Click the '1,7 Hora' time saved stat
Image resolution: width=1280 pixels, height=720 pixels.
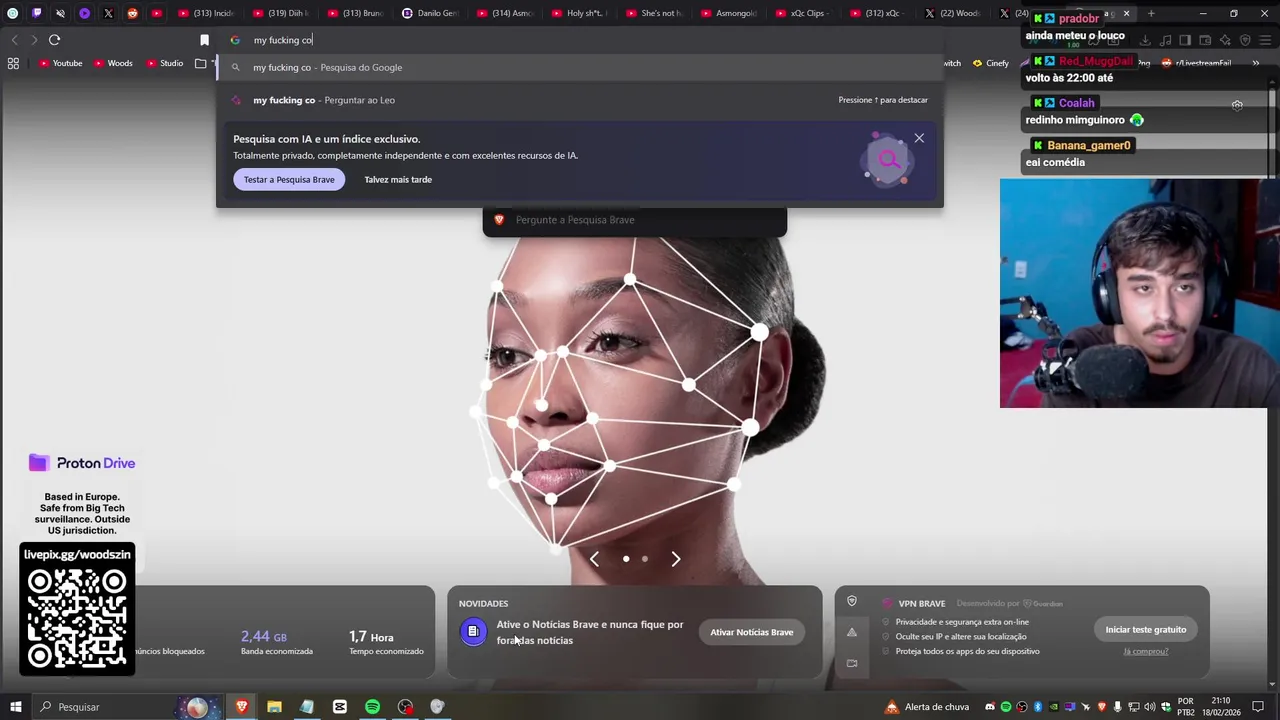(x=386, y=642)
